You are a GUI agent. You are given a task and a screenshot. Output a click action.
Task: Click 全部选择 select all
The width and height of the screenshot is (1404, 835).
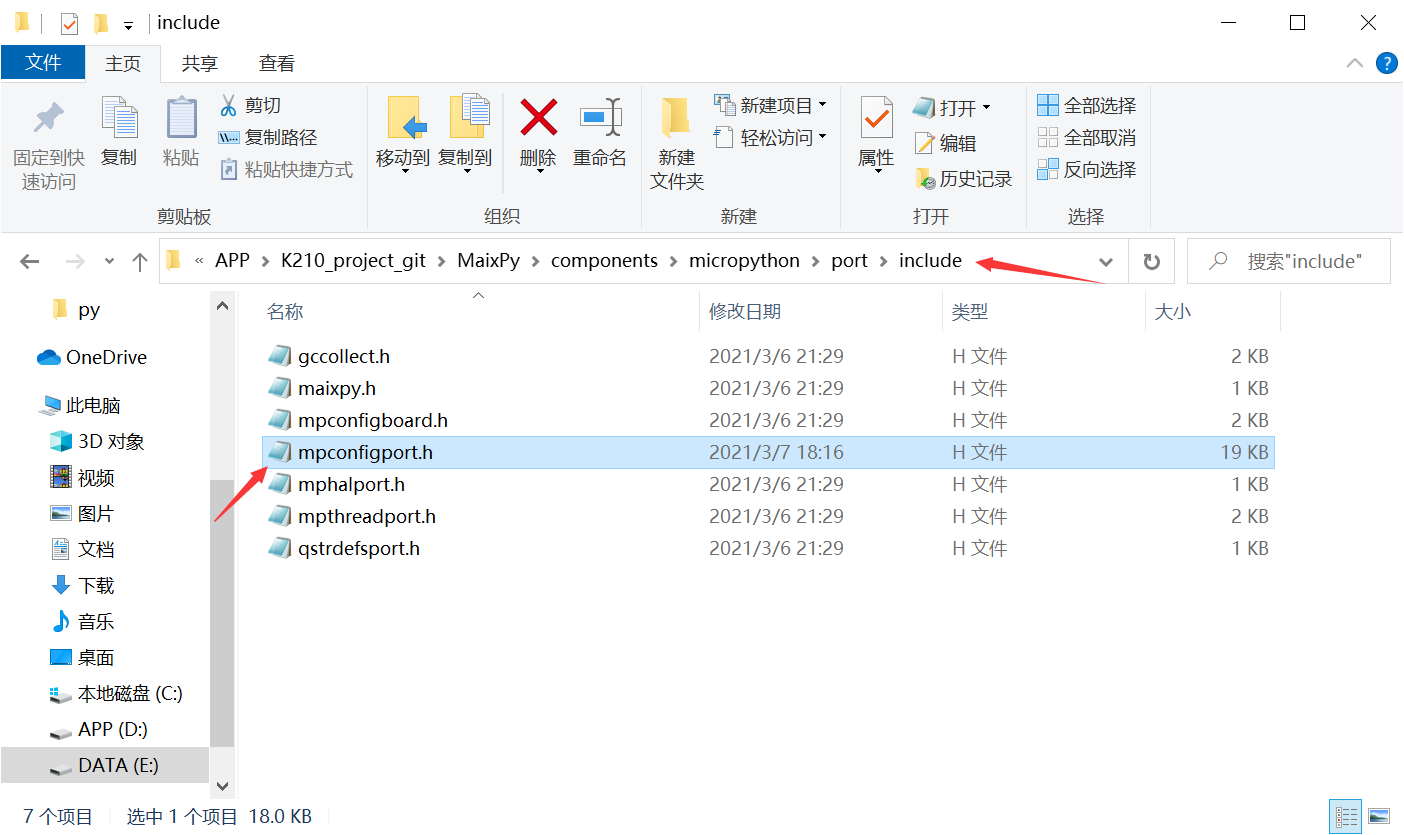pos(1087,105)
